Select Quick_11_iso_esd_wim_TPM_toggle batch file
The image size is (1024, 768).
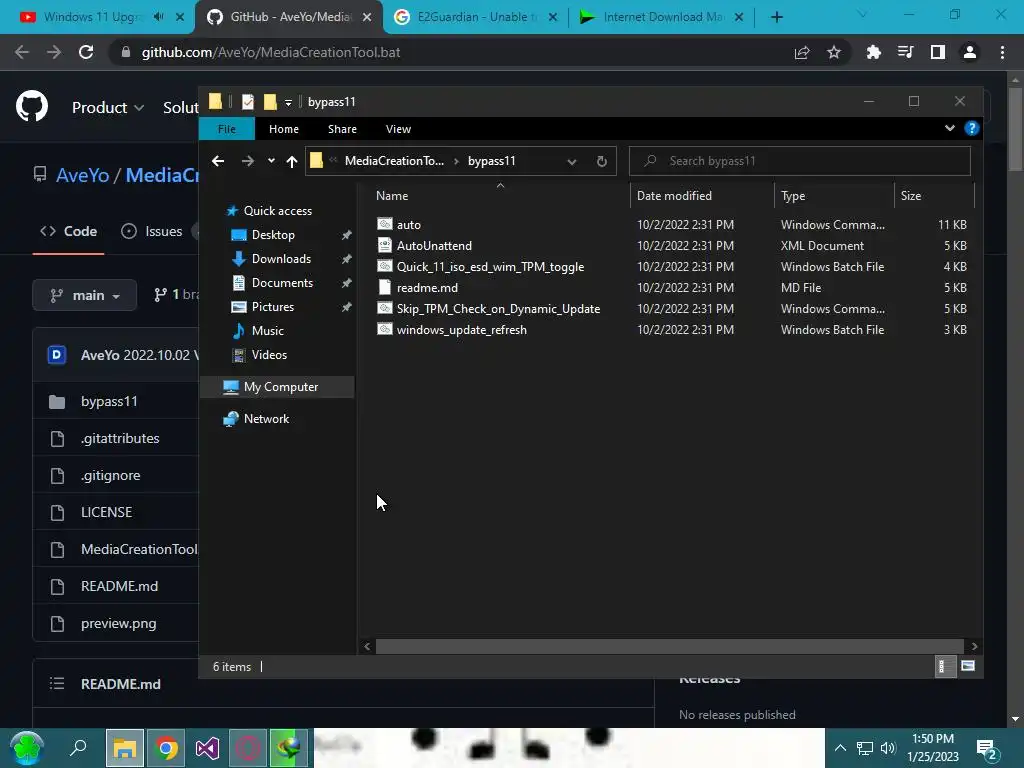[x=490, y=266]
